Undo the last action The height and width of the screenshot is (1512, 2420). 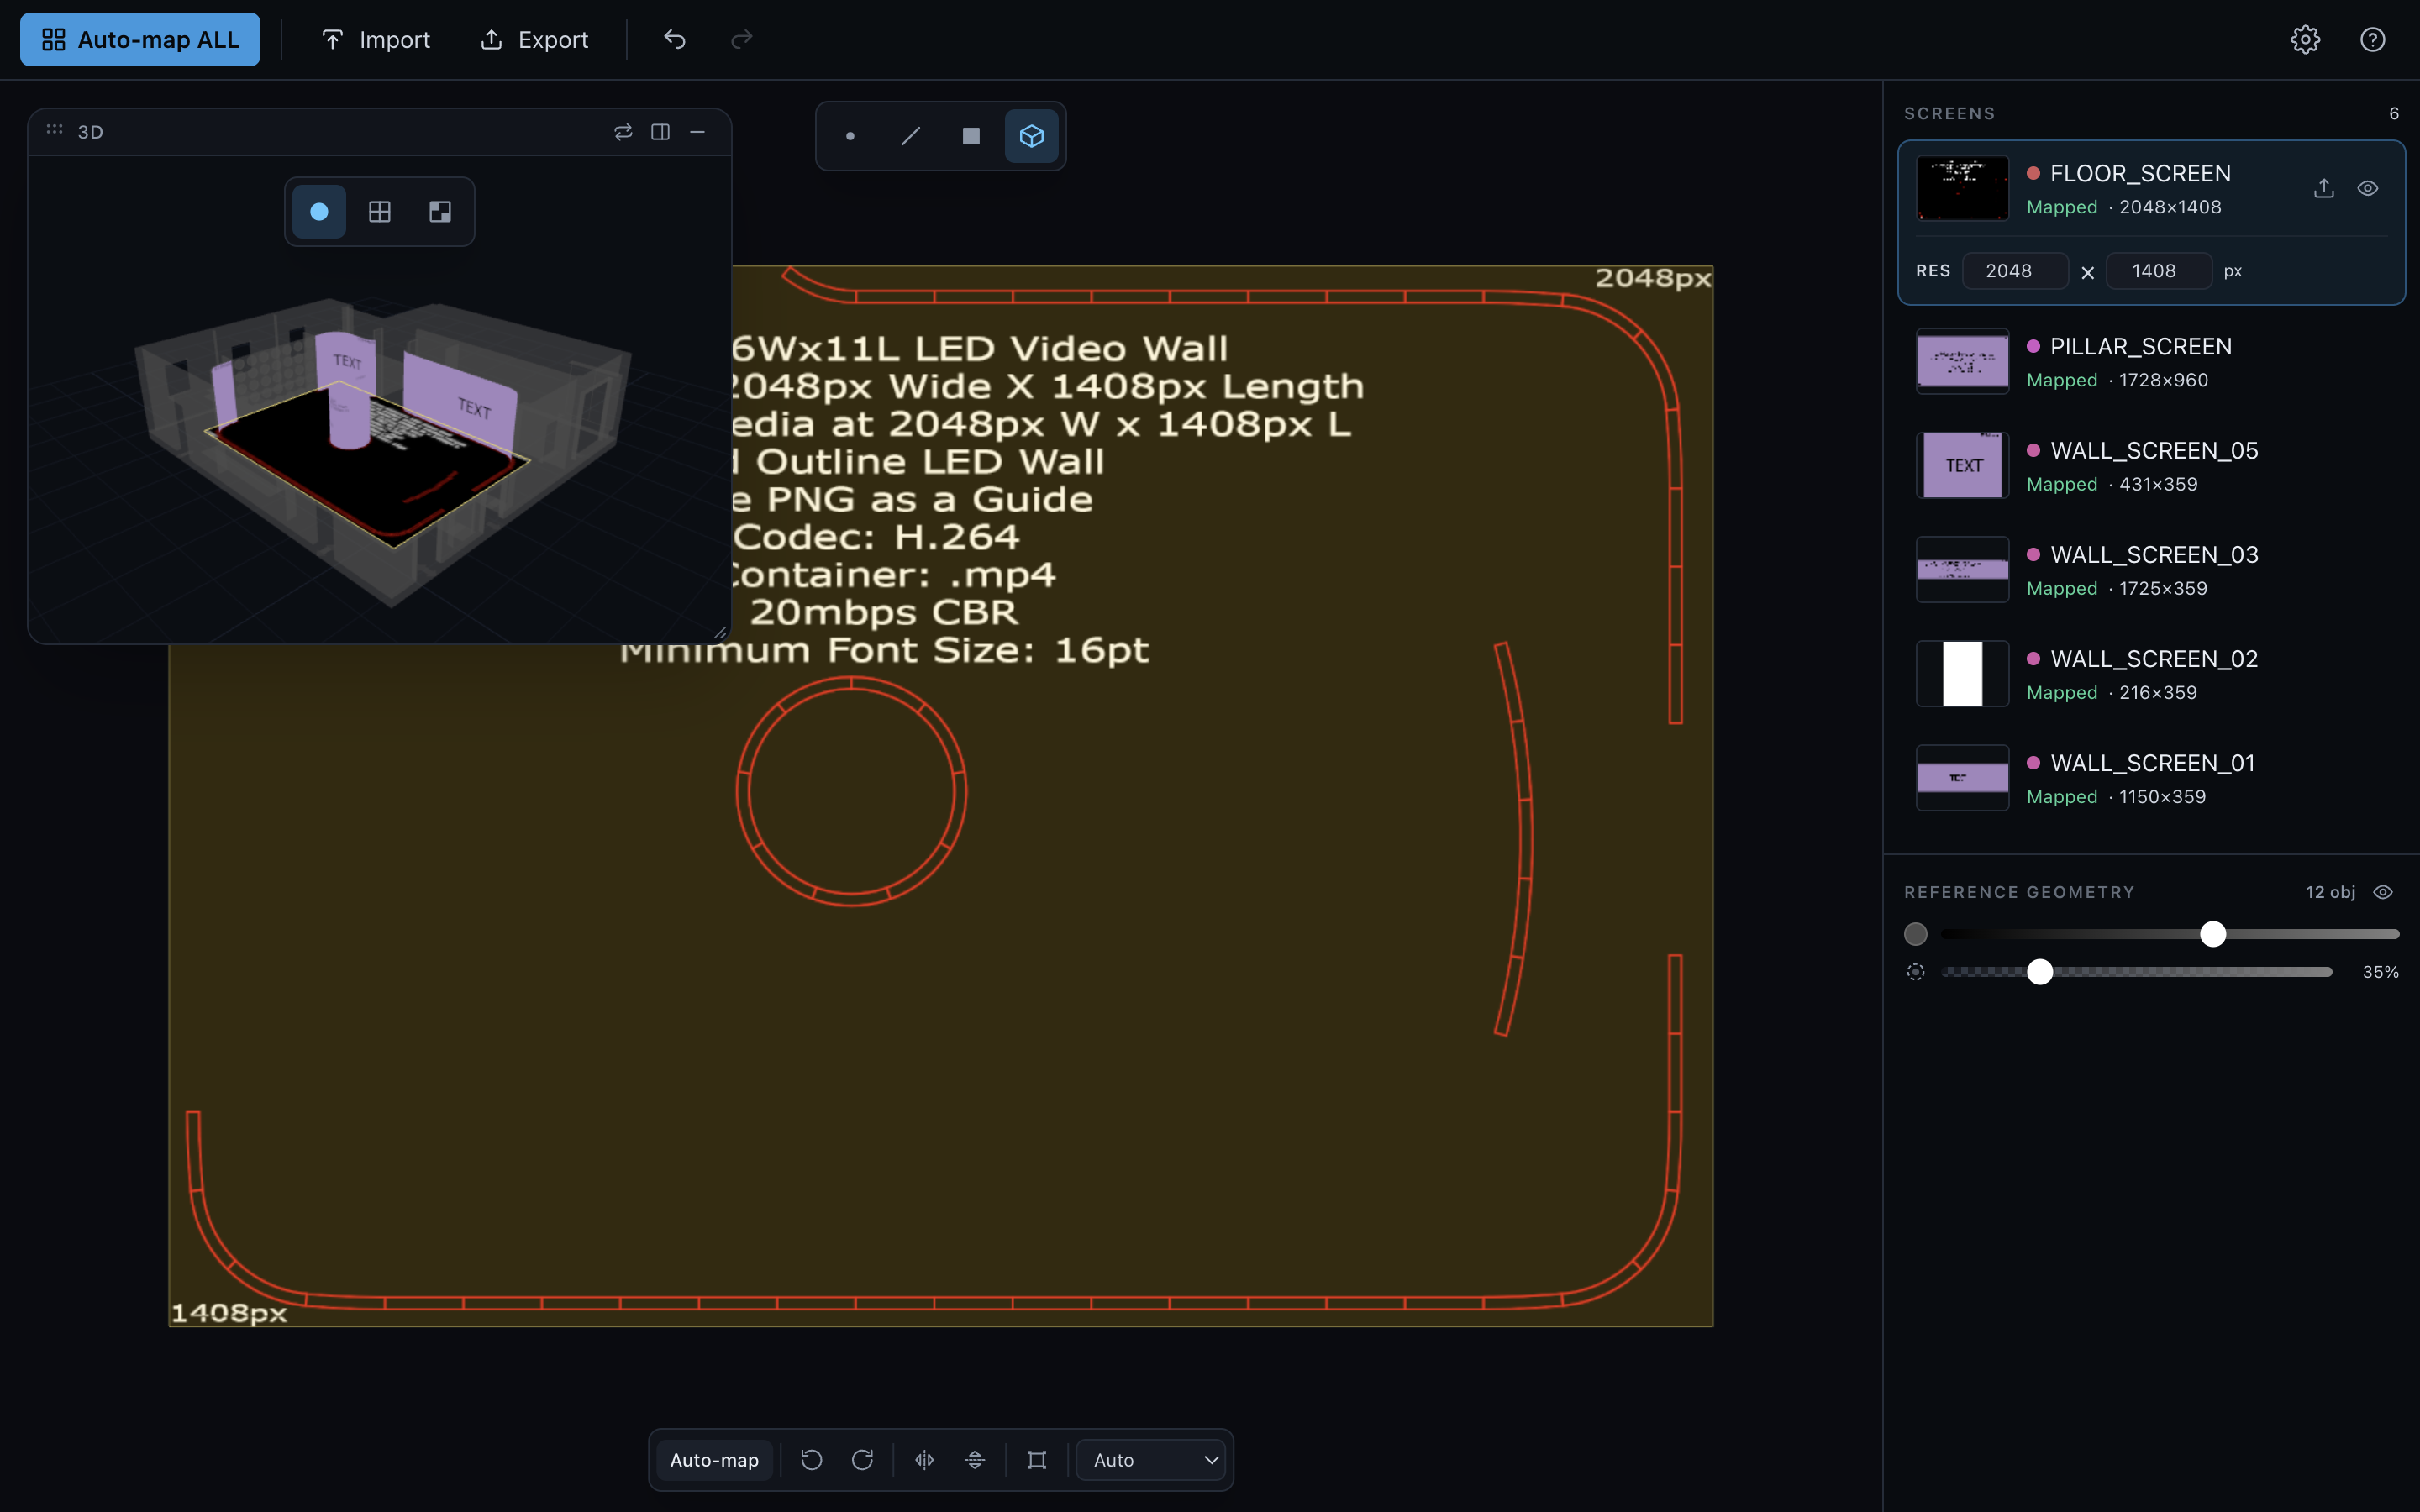click(675, 39)
